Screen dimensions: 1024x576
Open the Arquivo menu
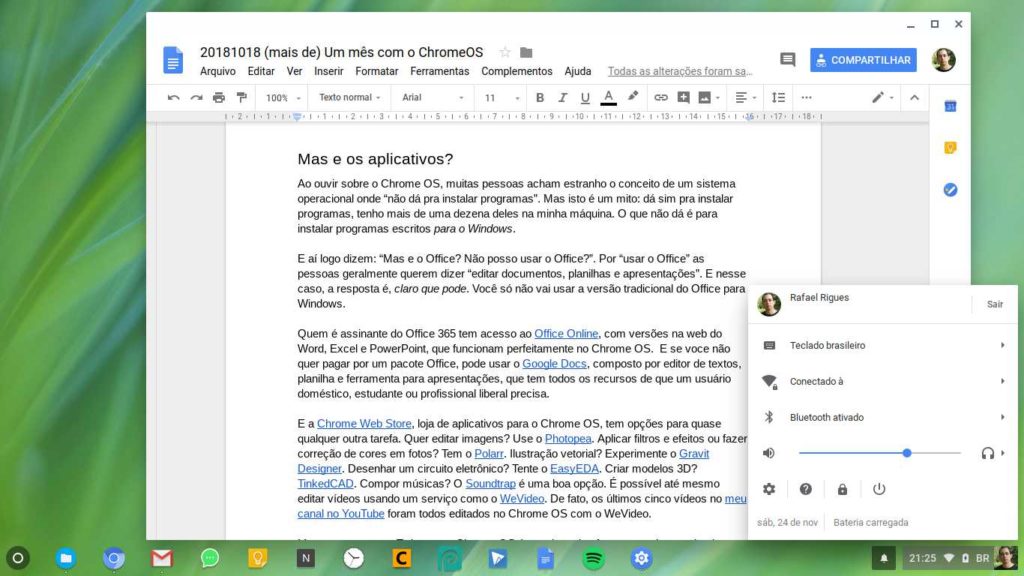tap(217, 71)
